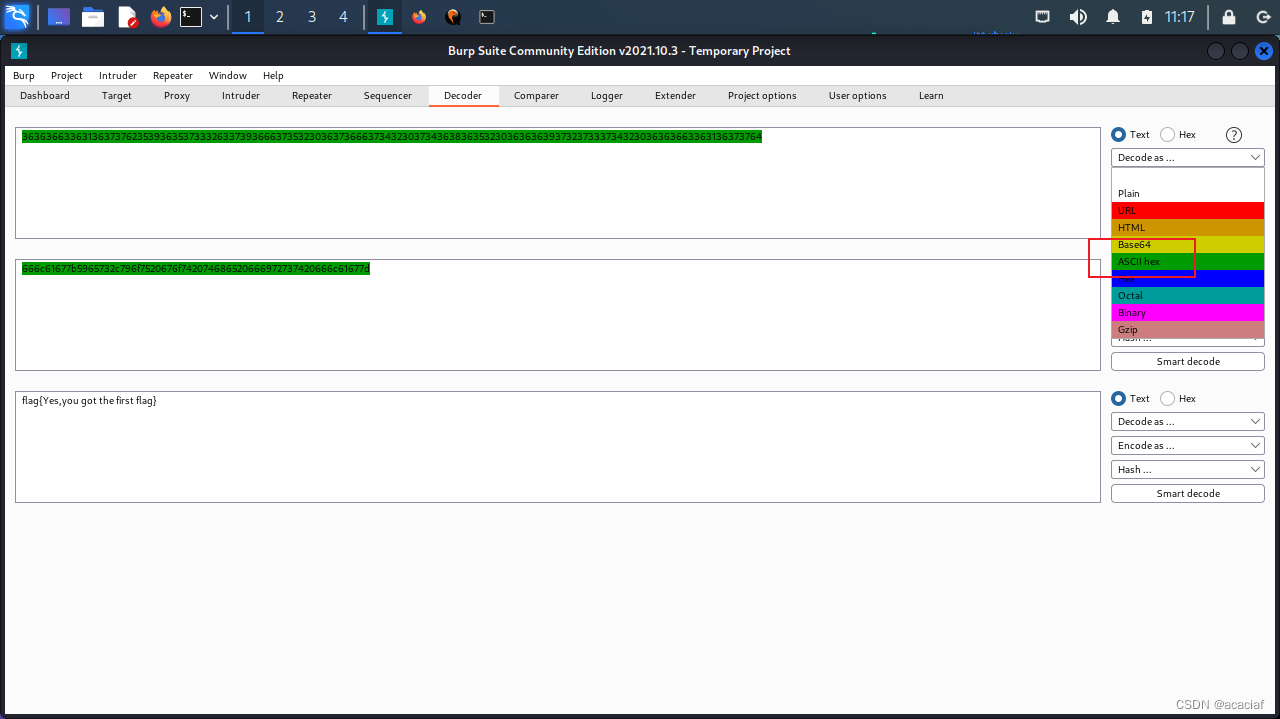Select the Text radio button for the first box
The width and height of the screenshot is (1280, 719).
pos(1118,134)
